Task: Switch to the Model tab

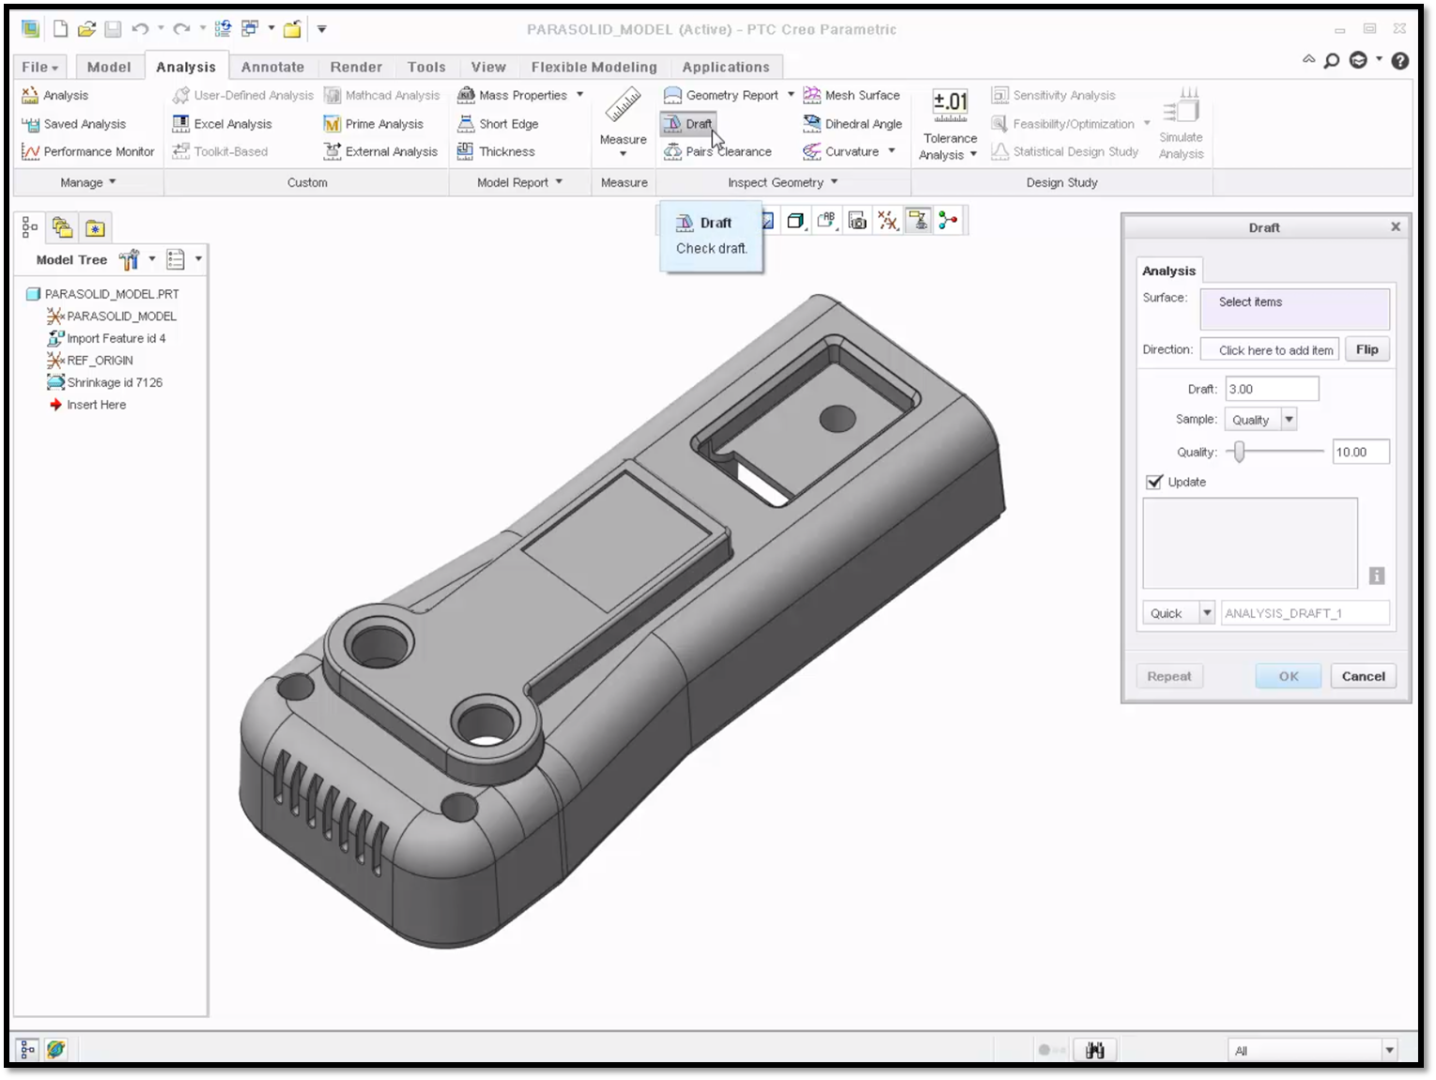Action: point(109,67)
